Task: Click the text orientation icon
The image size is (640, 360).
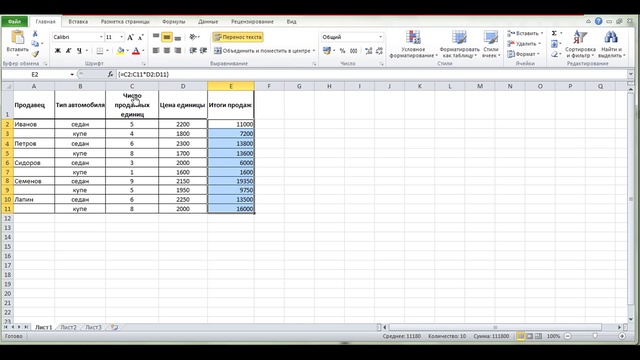Action: [193, 37]
